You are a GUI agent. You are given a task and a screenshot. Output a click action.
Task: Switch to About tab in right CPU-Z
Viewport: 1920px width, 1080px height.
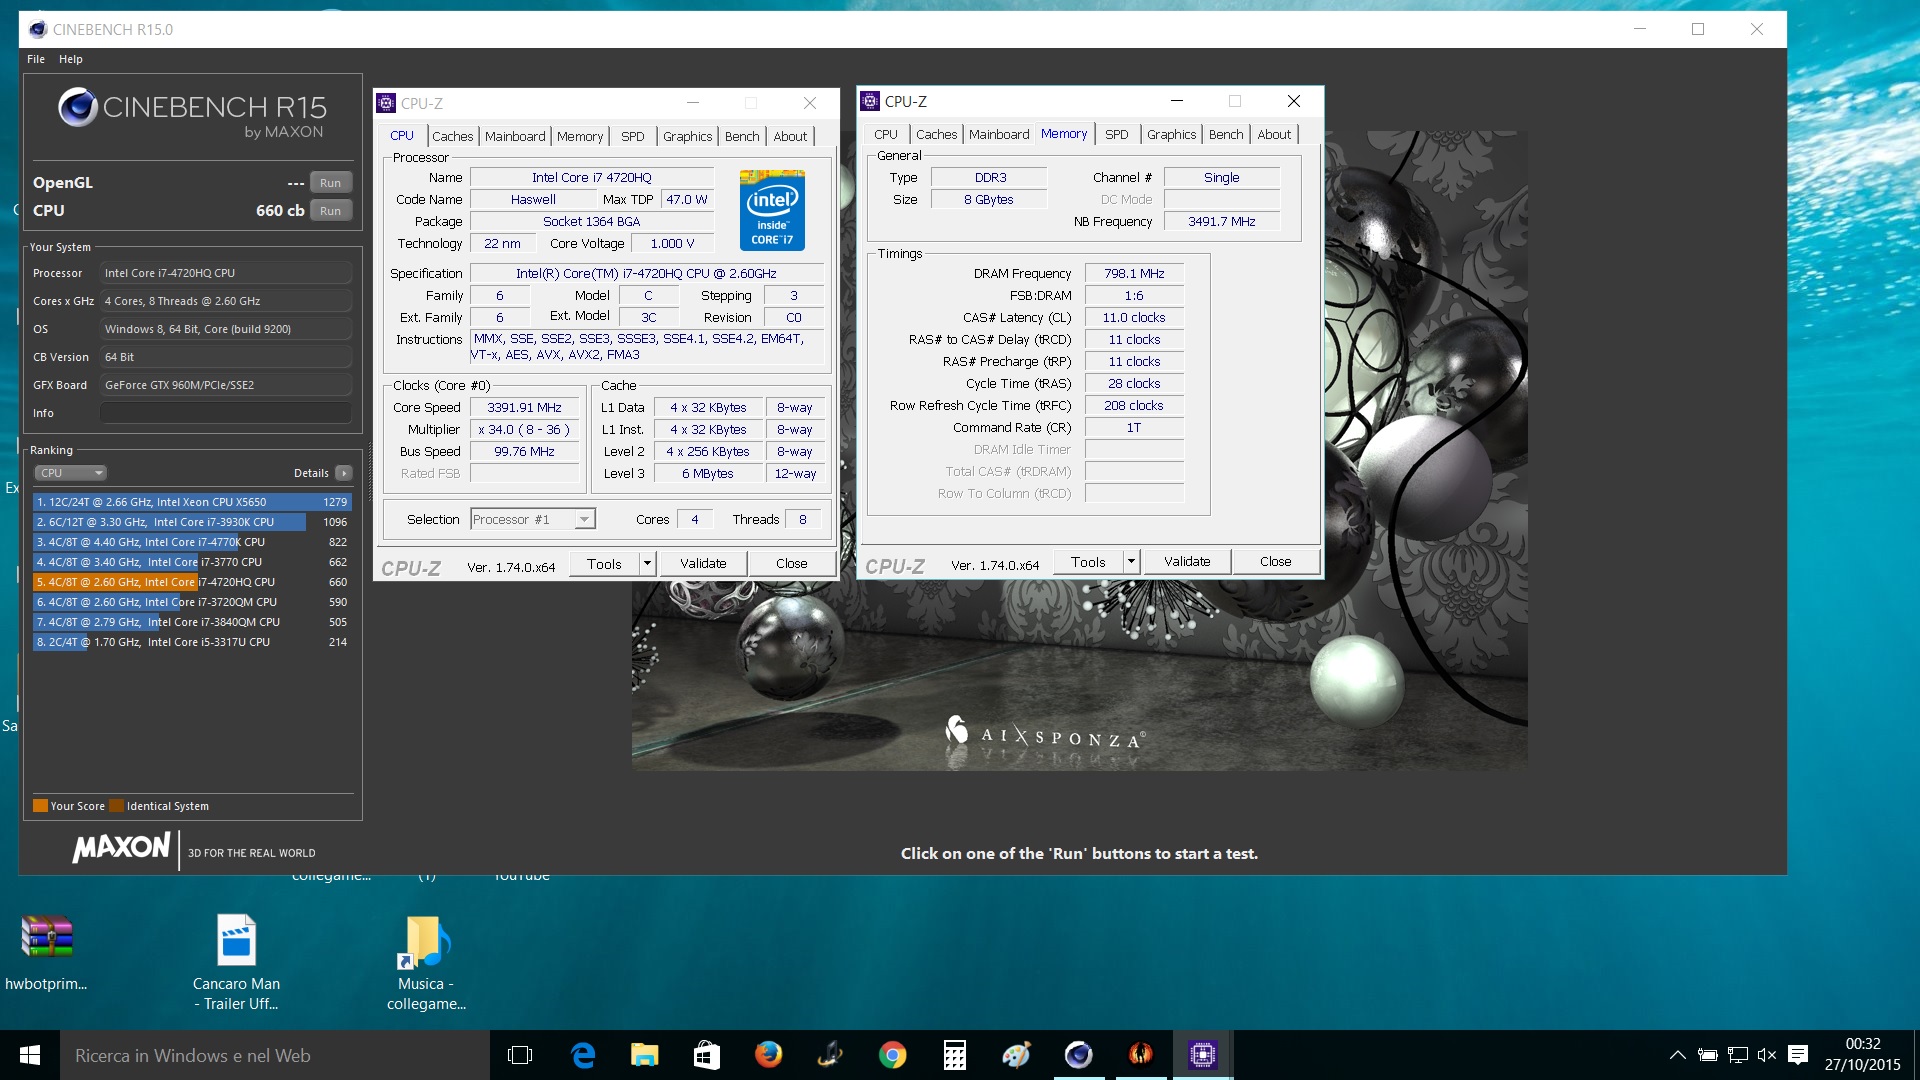point(1274,134)
